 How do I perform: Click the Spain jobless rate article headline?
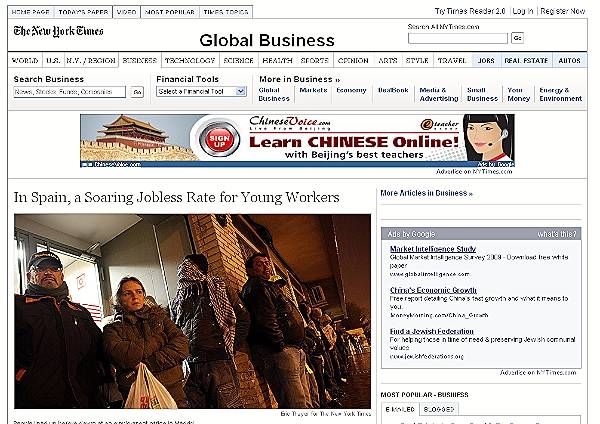pyautogui.click(x=176, y=197)
